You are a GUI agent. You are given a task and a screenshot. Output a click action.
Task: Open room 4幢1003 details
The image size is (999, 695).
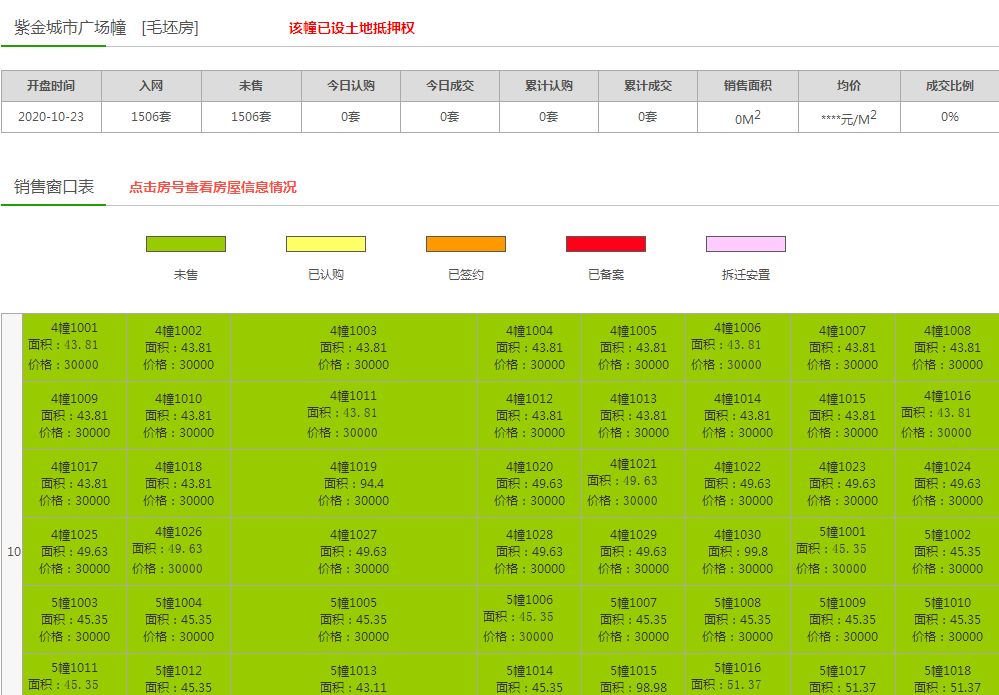click(x=354, y=331)
